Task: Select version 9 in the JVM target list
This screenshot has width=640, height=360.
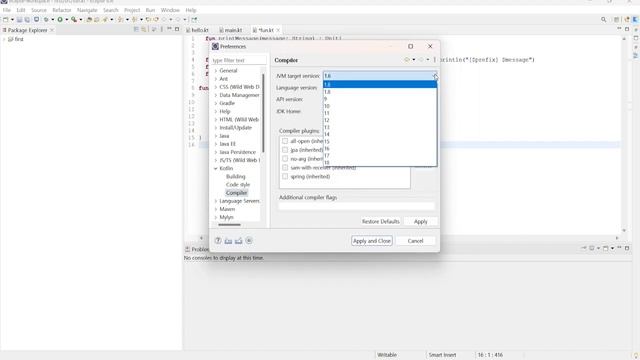Action: pos(380,99)
